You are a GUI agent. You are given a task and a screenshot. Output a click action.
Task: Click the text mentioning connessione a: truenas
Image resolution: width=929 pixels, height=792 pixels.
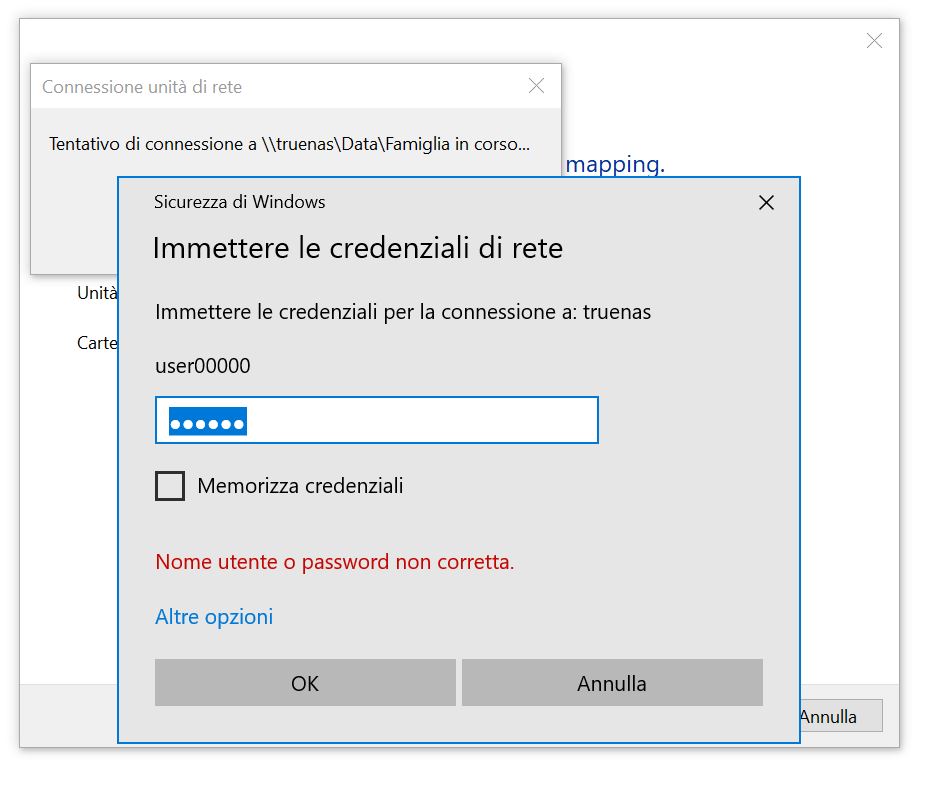(x=403, y=312)
